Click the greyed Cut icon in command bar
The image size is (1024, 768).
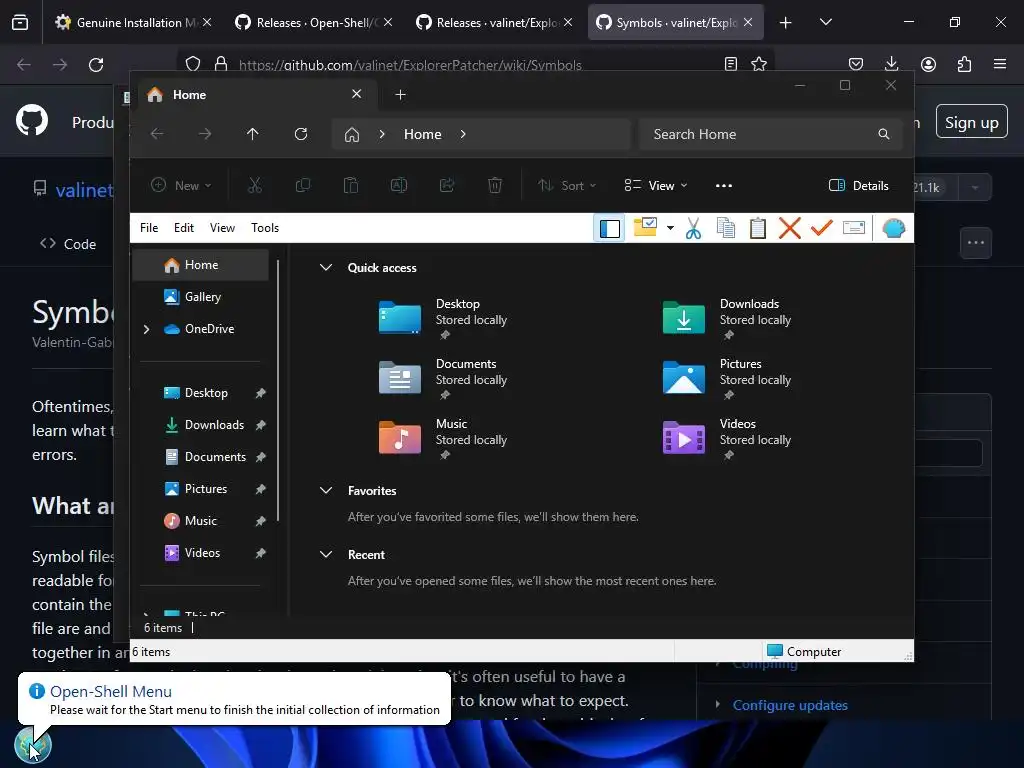(255, 185)
